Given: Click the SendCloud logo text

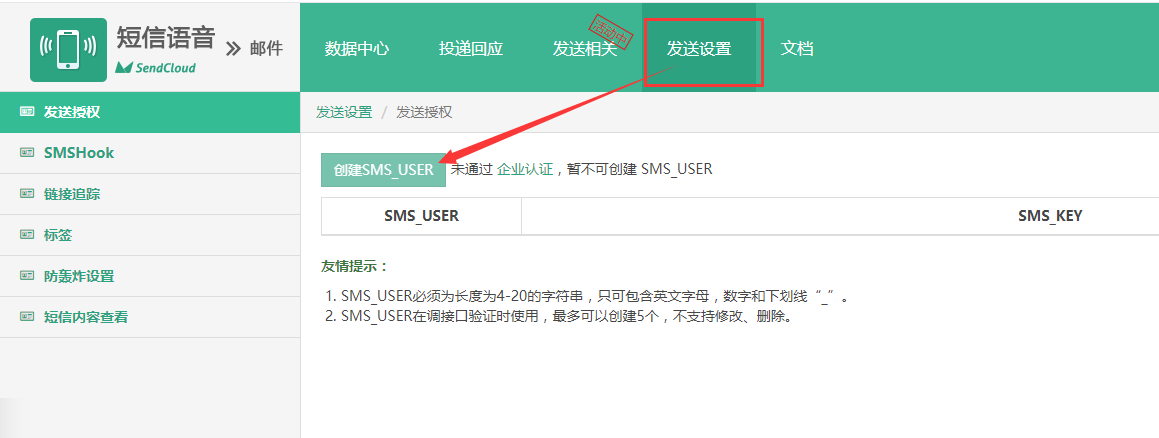Looking at the screenshot, I should [156, 68].
